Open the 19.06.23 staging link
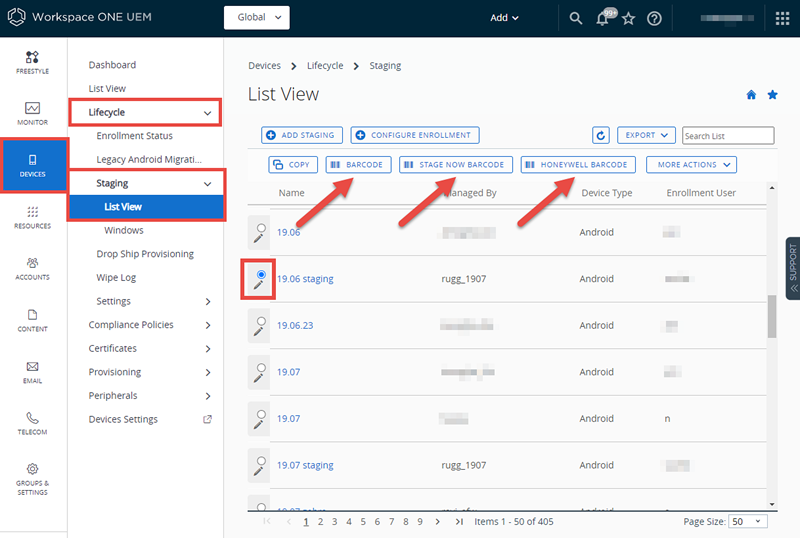 click(295, 326)
